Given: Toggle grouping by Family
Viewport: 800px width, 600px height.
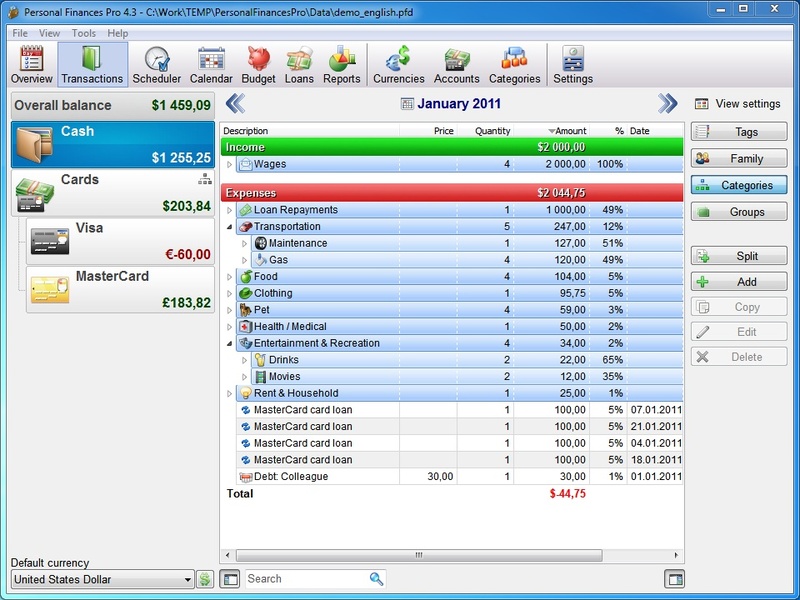Looking at the screenshot, I should coord(738,158).
